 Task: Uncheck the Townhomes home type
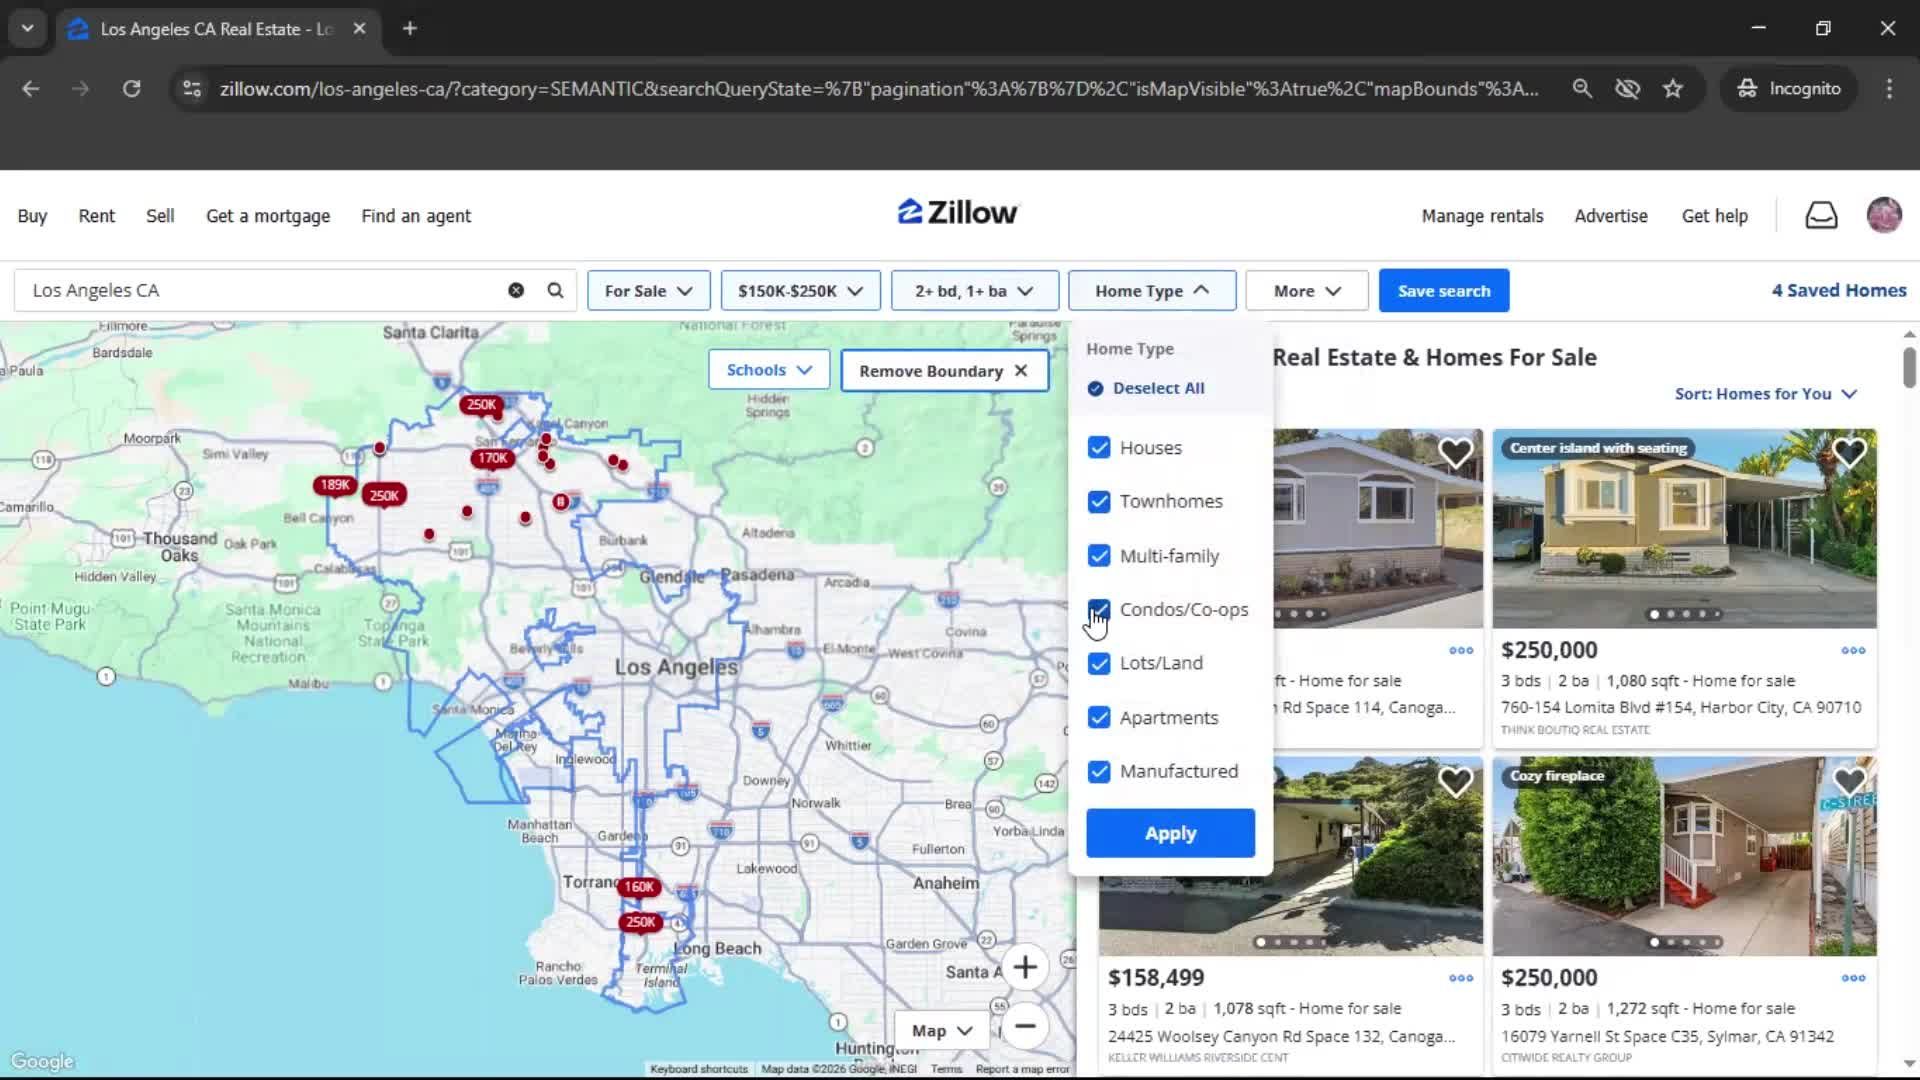coord(1099,501)
